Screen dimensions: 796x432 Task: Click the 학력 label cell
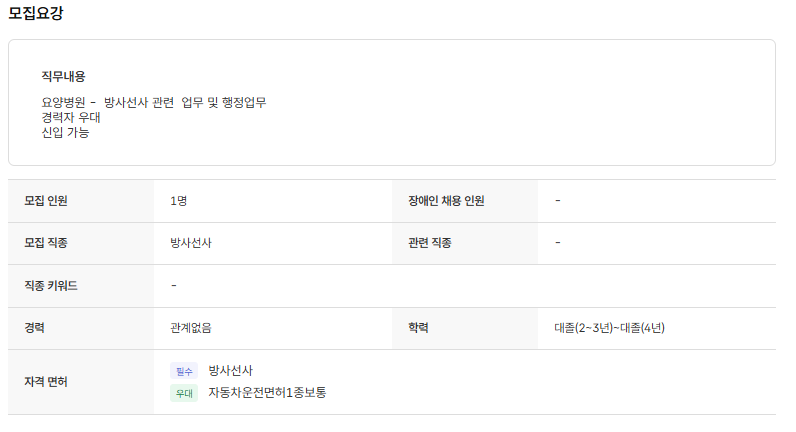click(418, 328)
